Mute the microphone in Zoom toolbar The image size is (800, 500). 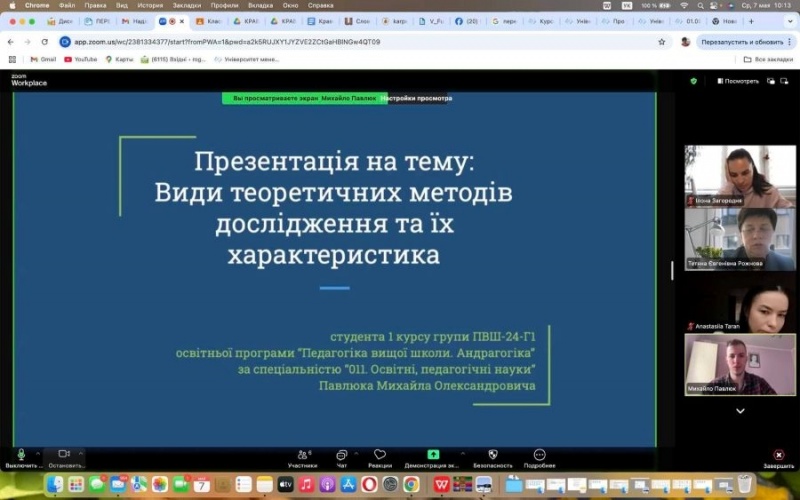point(21,455)
